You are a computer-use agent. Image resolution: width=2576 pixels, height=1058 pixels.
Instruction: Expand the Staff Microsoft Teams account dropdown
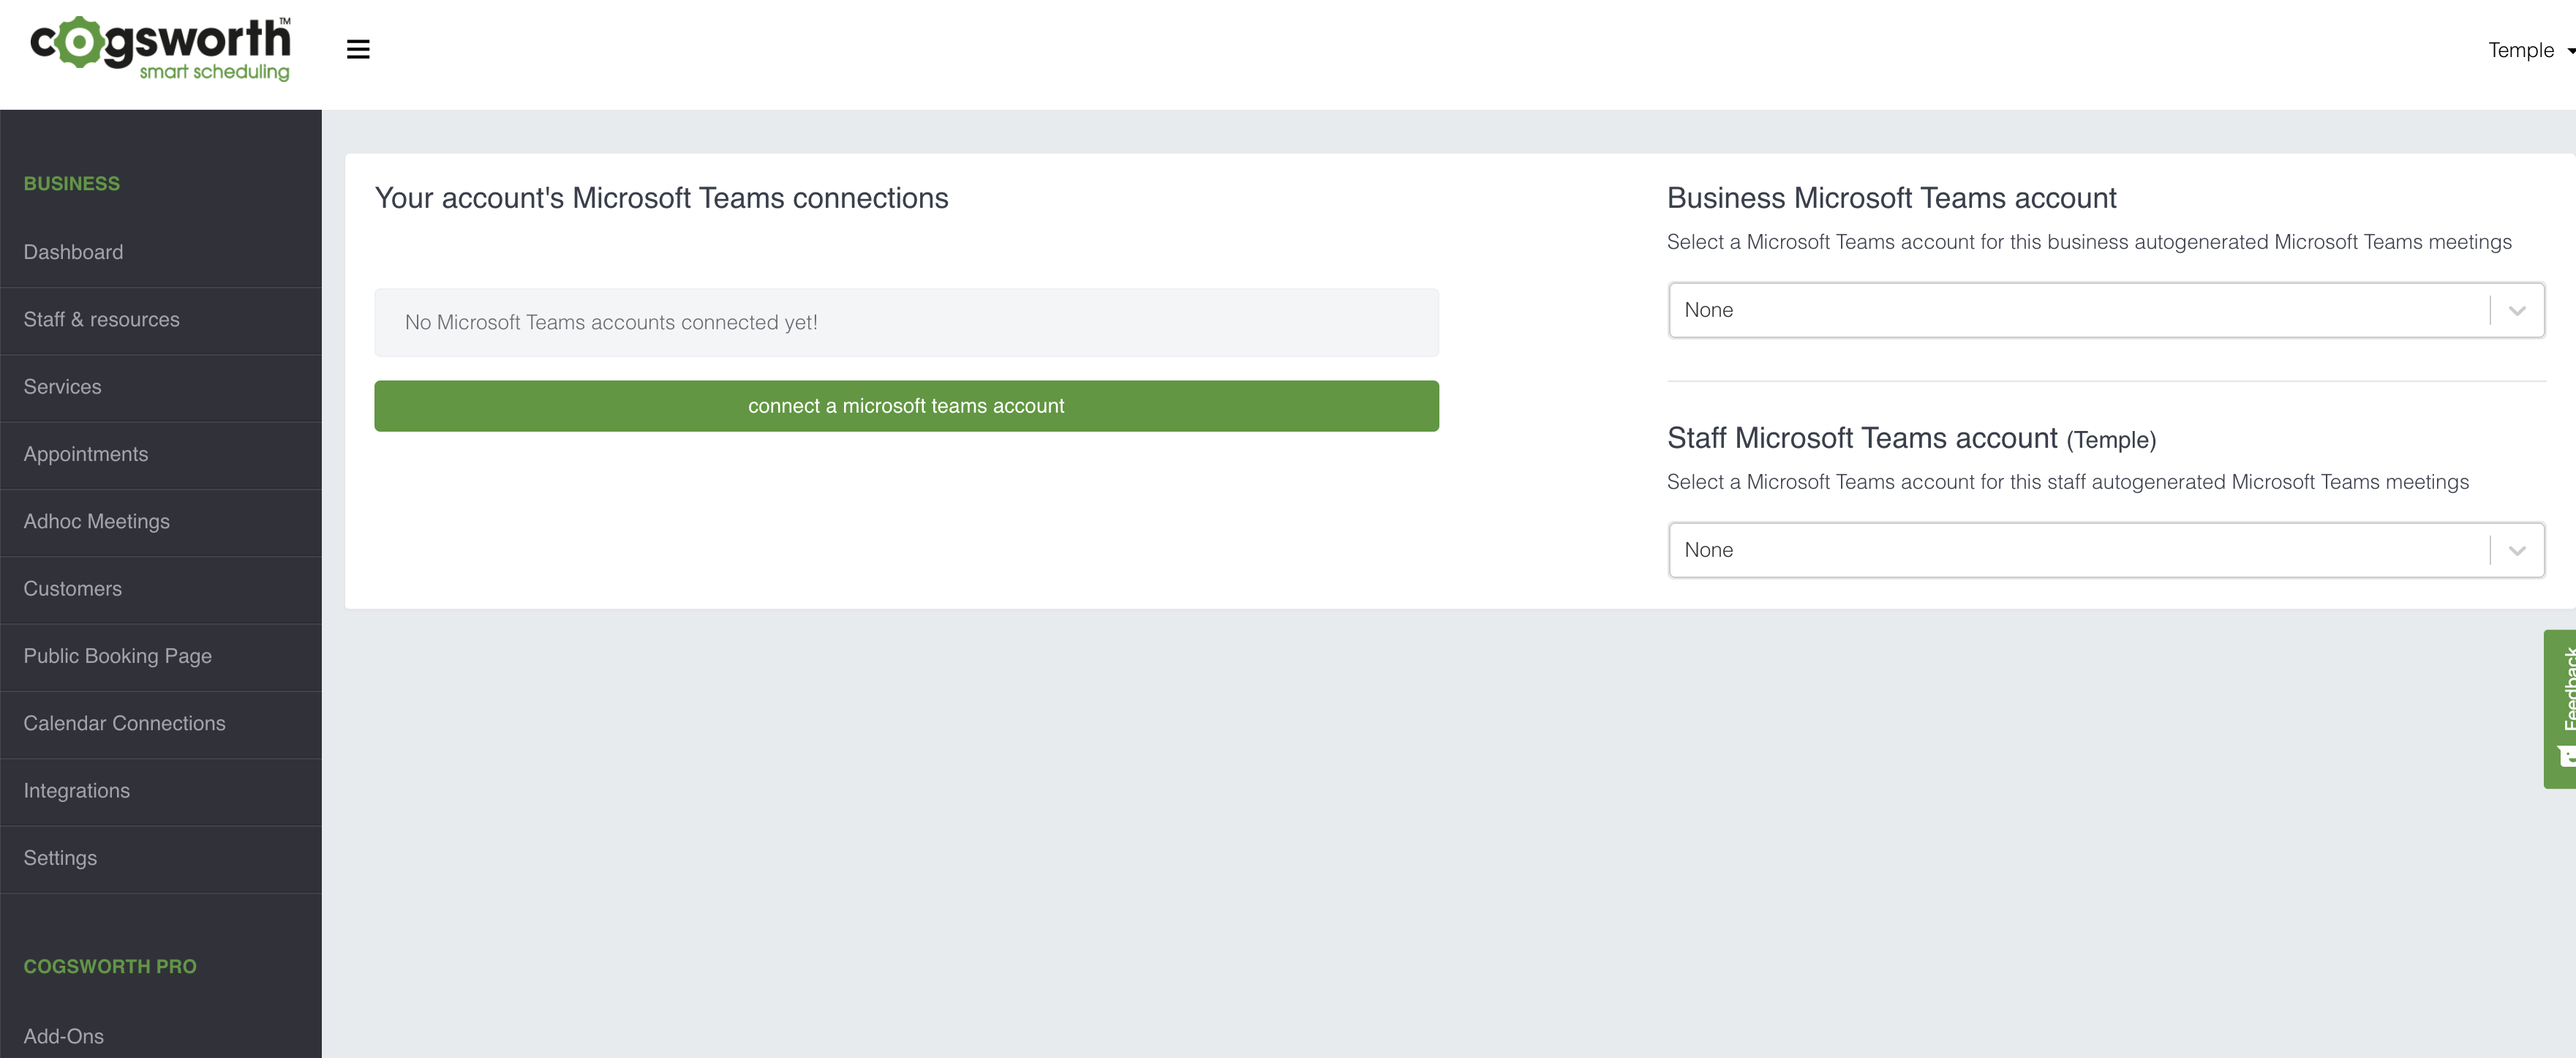tap(2106, 550)
